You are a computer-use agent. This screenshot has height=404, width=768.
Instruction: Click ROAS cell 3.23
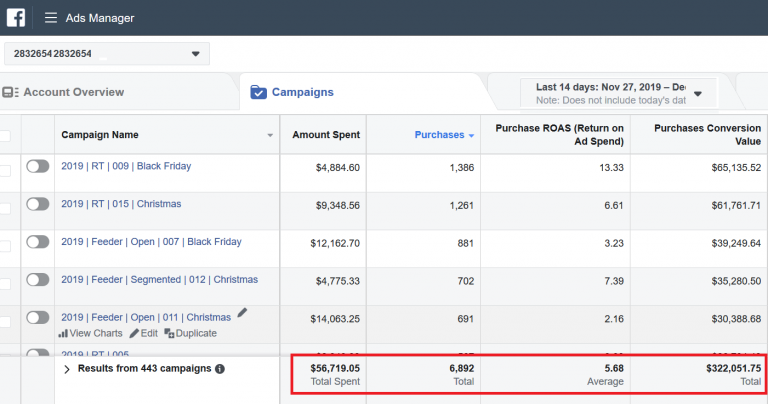[x=614, y=243]
